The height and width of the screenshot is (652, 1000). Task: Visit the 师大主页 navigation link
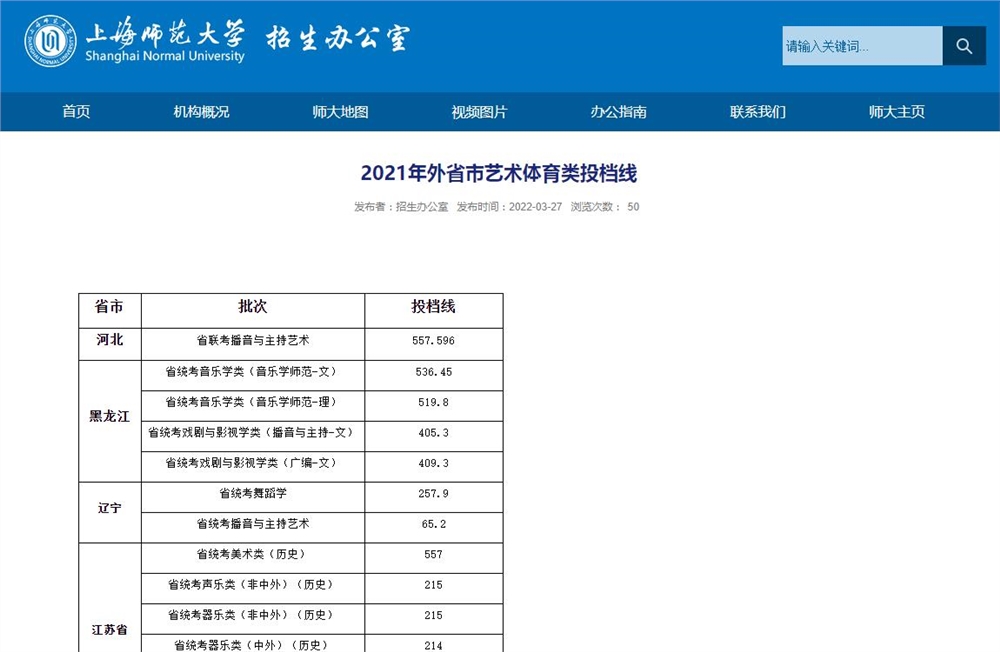tap(897, 112)
